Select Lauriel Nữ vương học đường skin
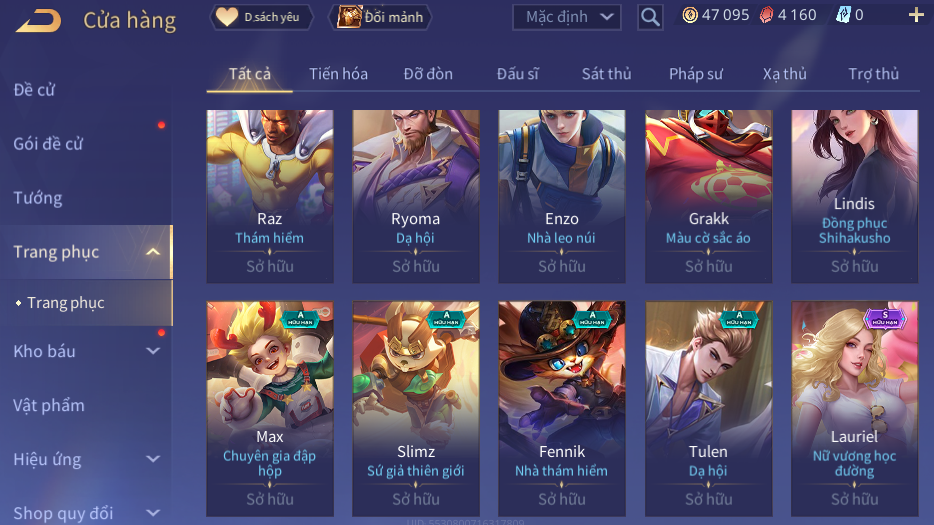The image size is (934, 525). tap(854, 409)
